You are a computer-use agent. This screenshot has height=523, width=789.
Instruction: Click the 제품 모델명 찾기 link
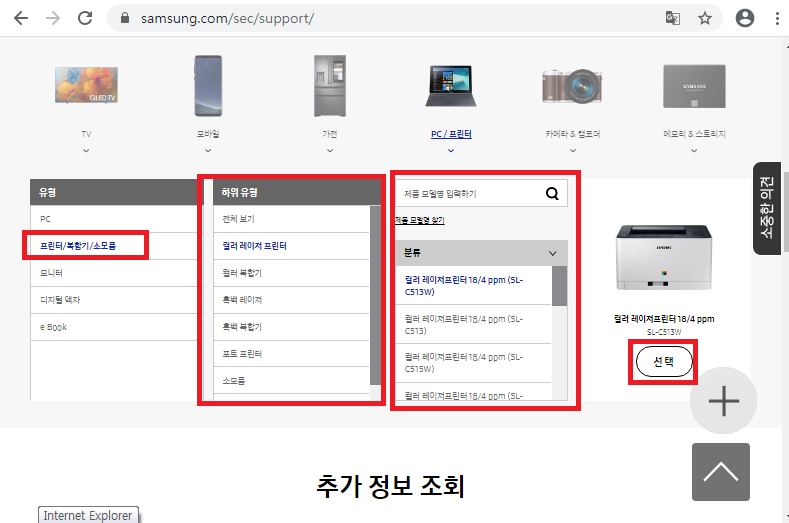click(x=419, y=220)
